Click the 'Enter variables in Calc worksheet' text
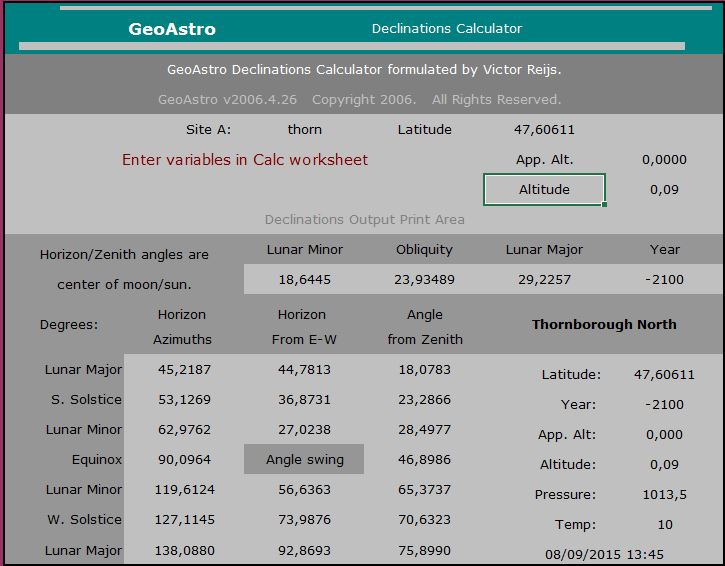The image size is (725, 566). [245, 160]
